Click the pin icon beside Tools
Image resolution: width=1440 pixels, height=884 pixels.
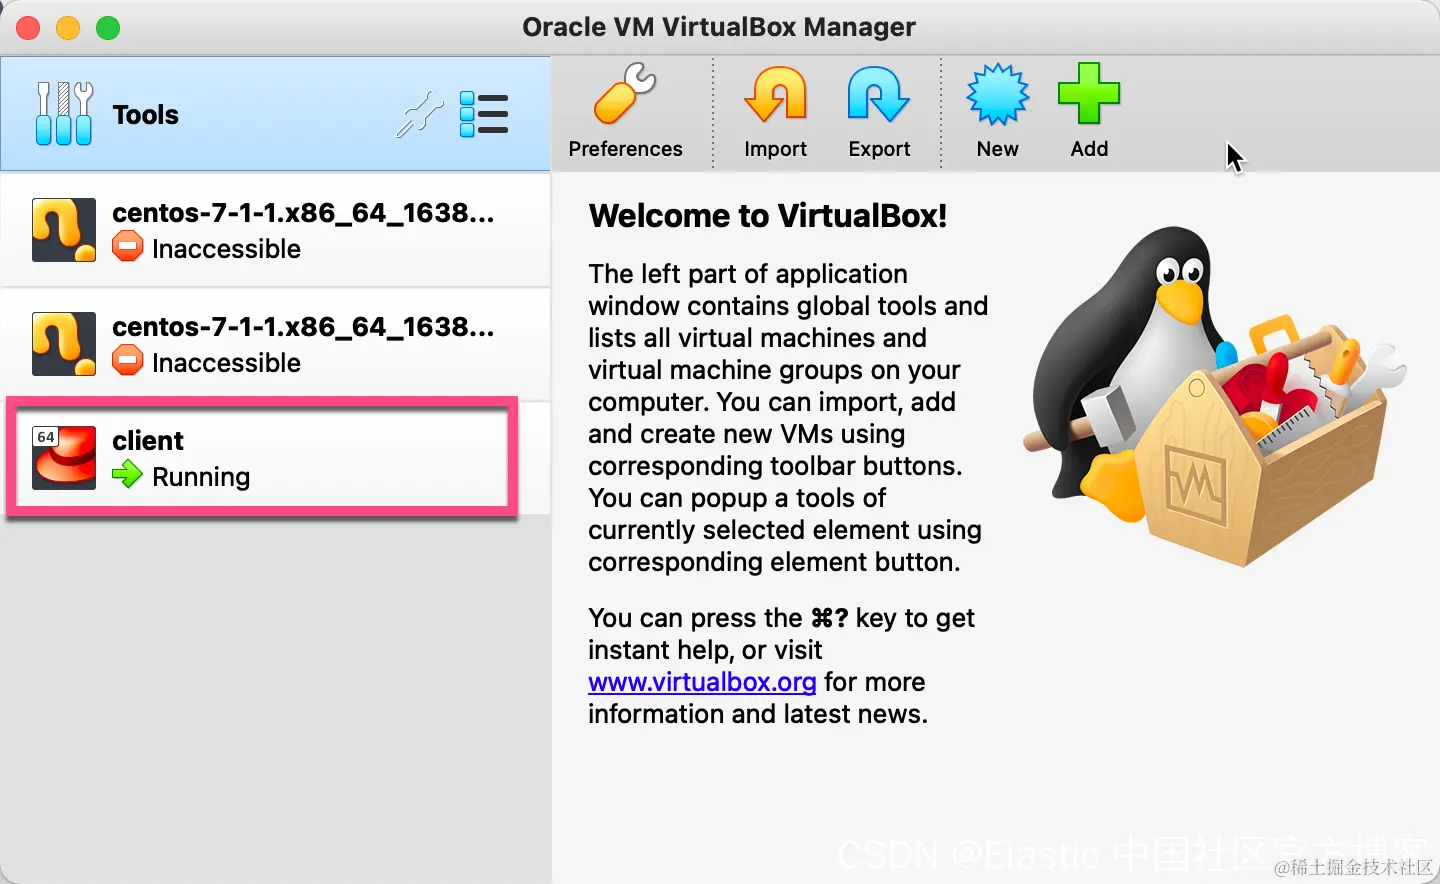tap(420, 114)
